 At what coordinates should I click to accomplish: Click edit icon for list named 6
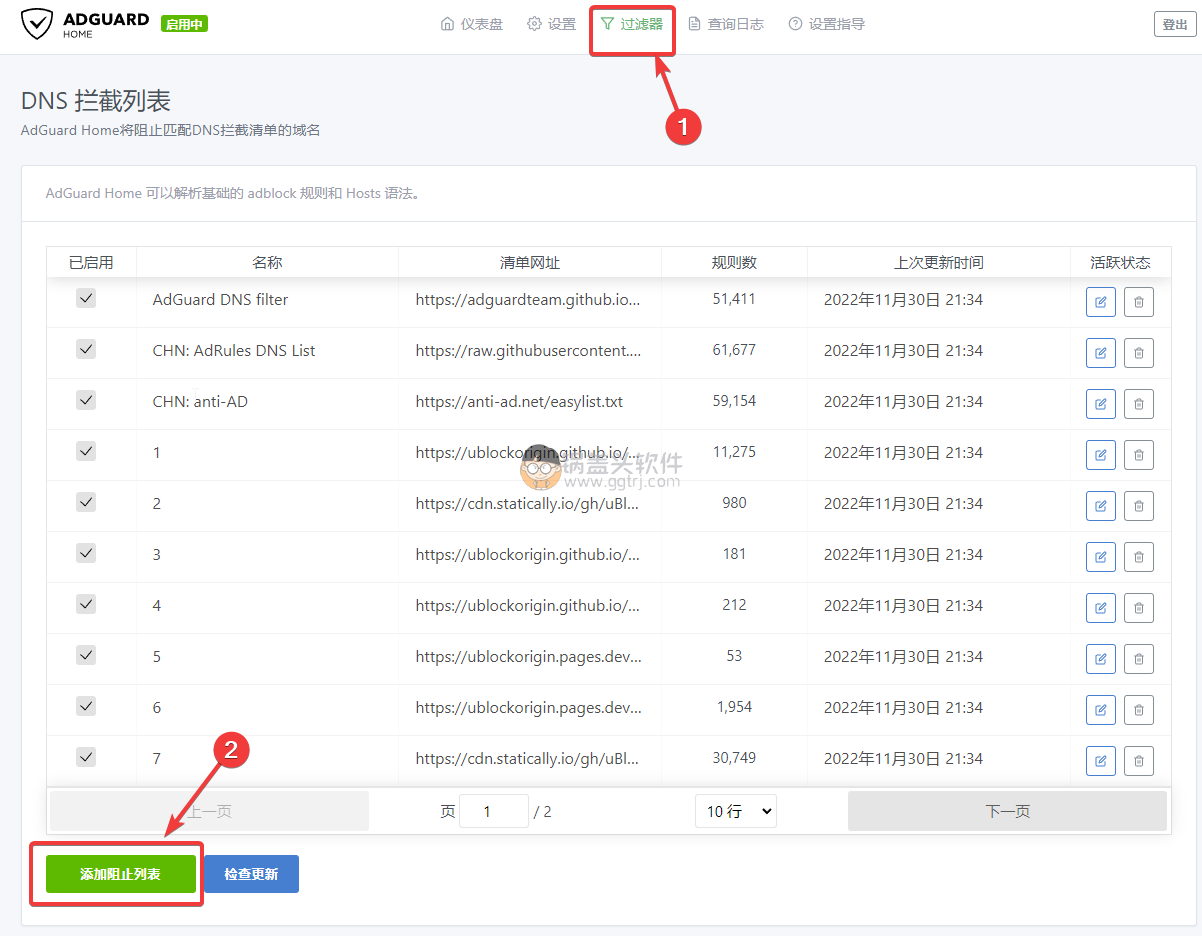1101,710
